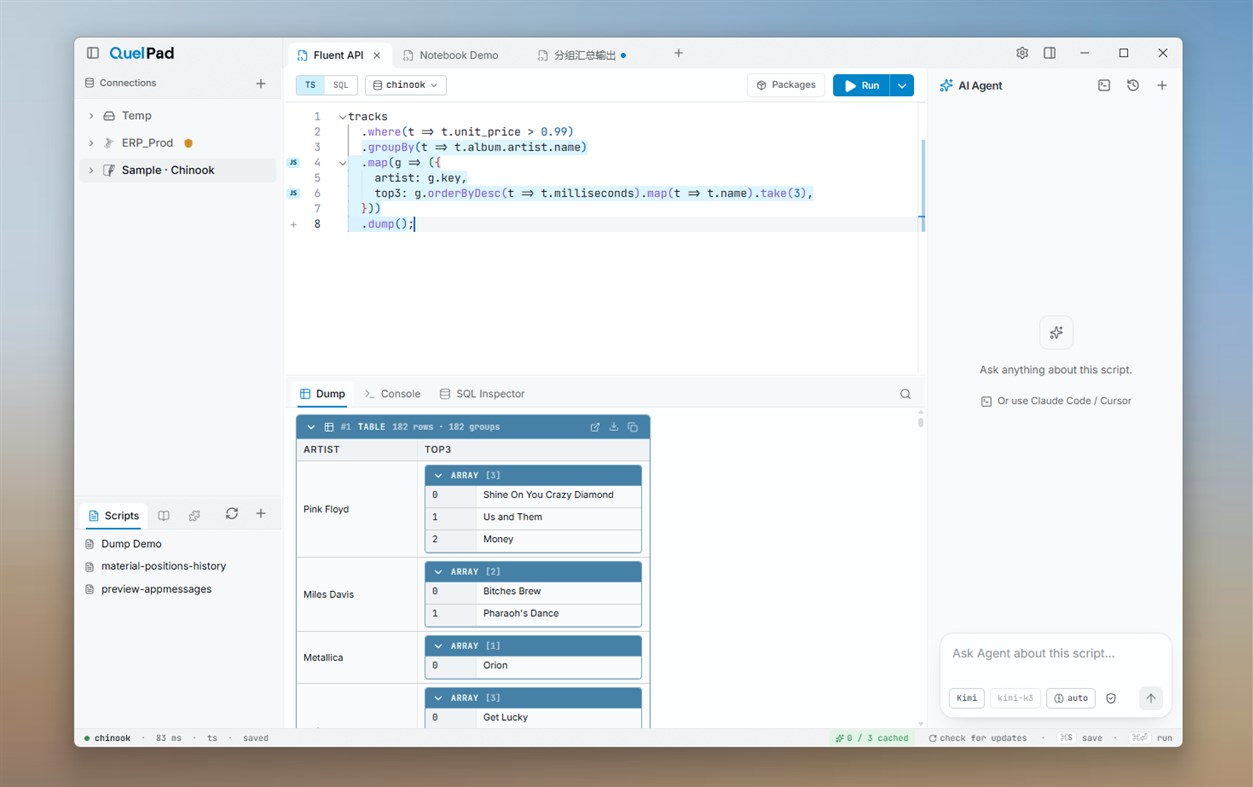Open the Packages manager
The image size is (1253, 787).
[x=786, y=85]
